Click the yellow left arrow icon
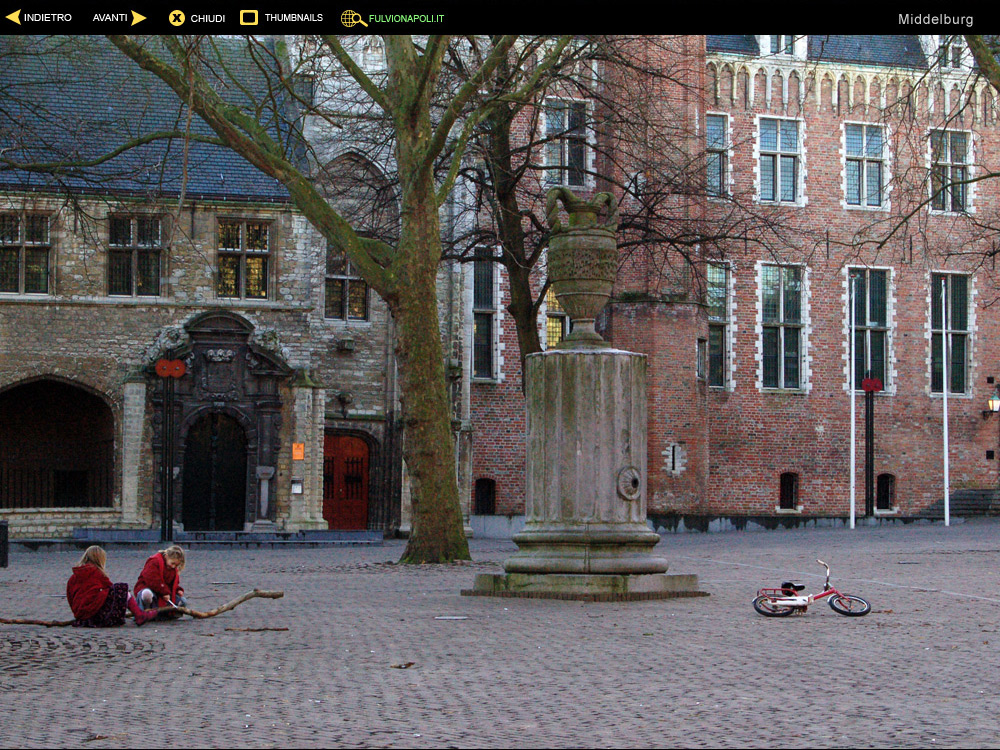Viewport: 1000px width, 750px height. (13, 17)
